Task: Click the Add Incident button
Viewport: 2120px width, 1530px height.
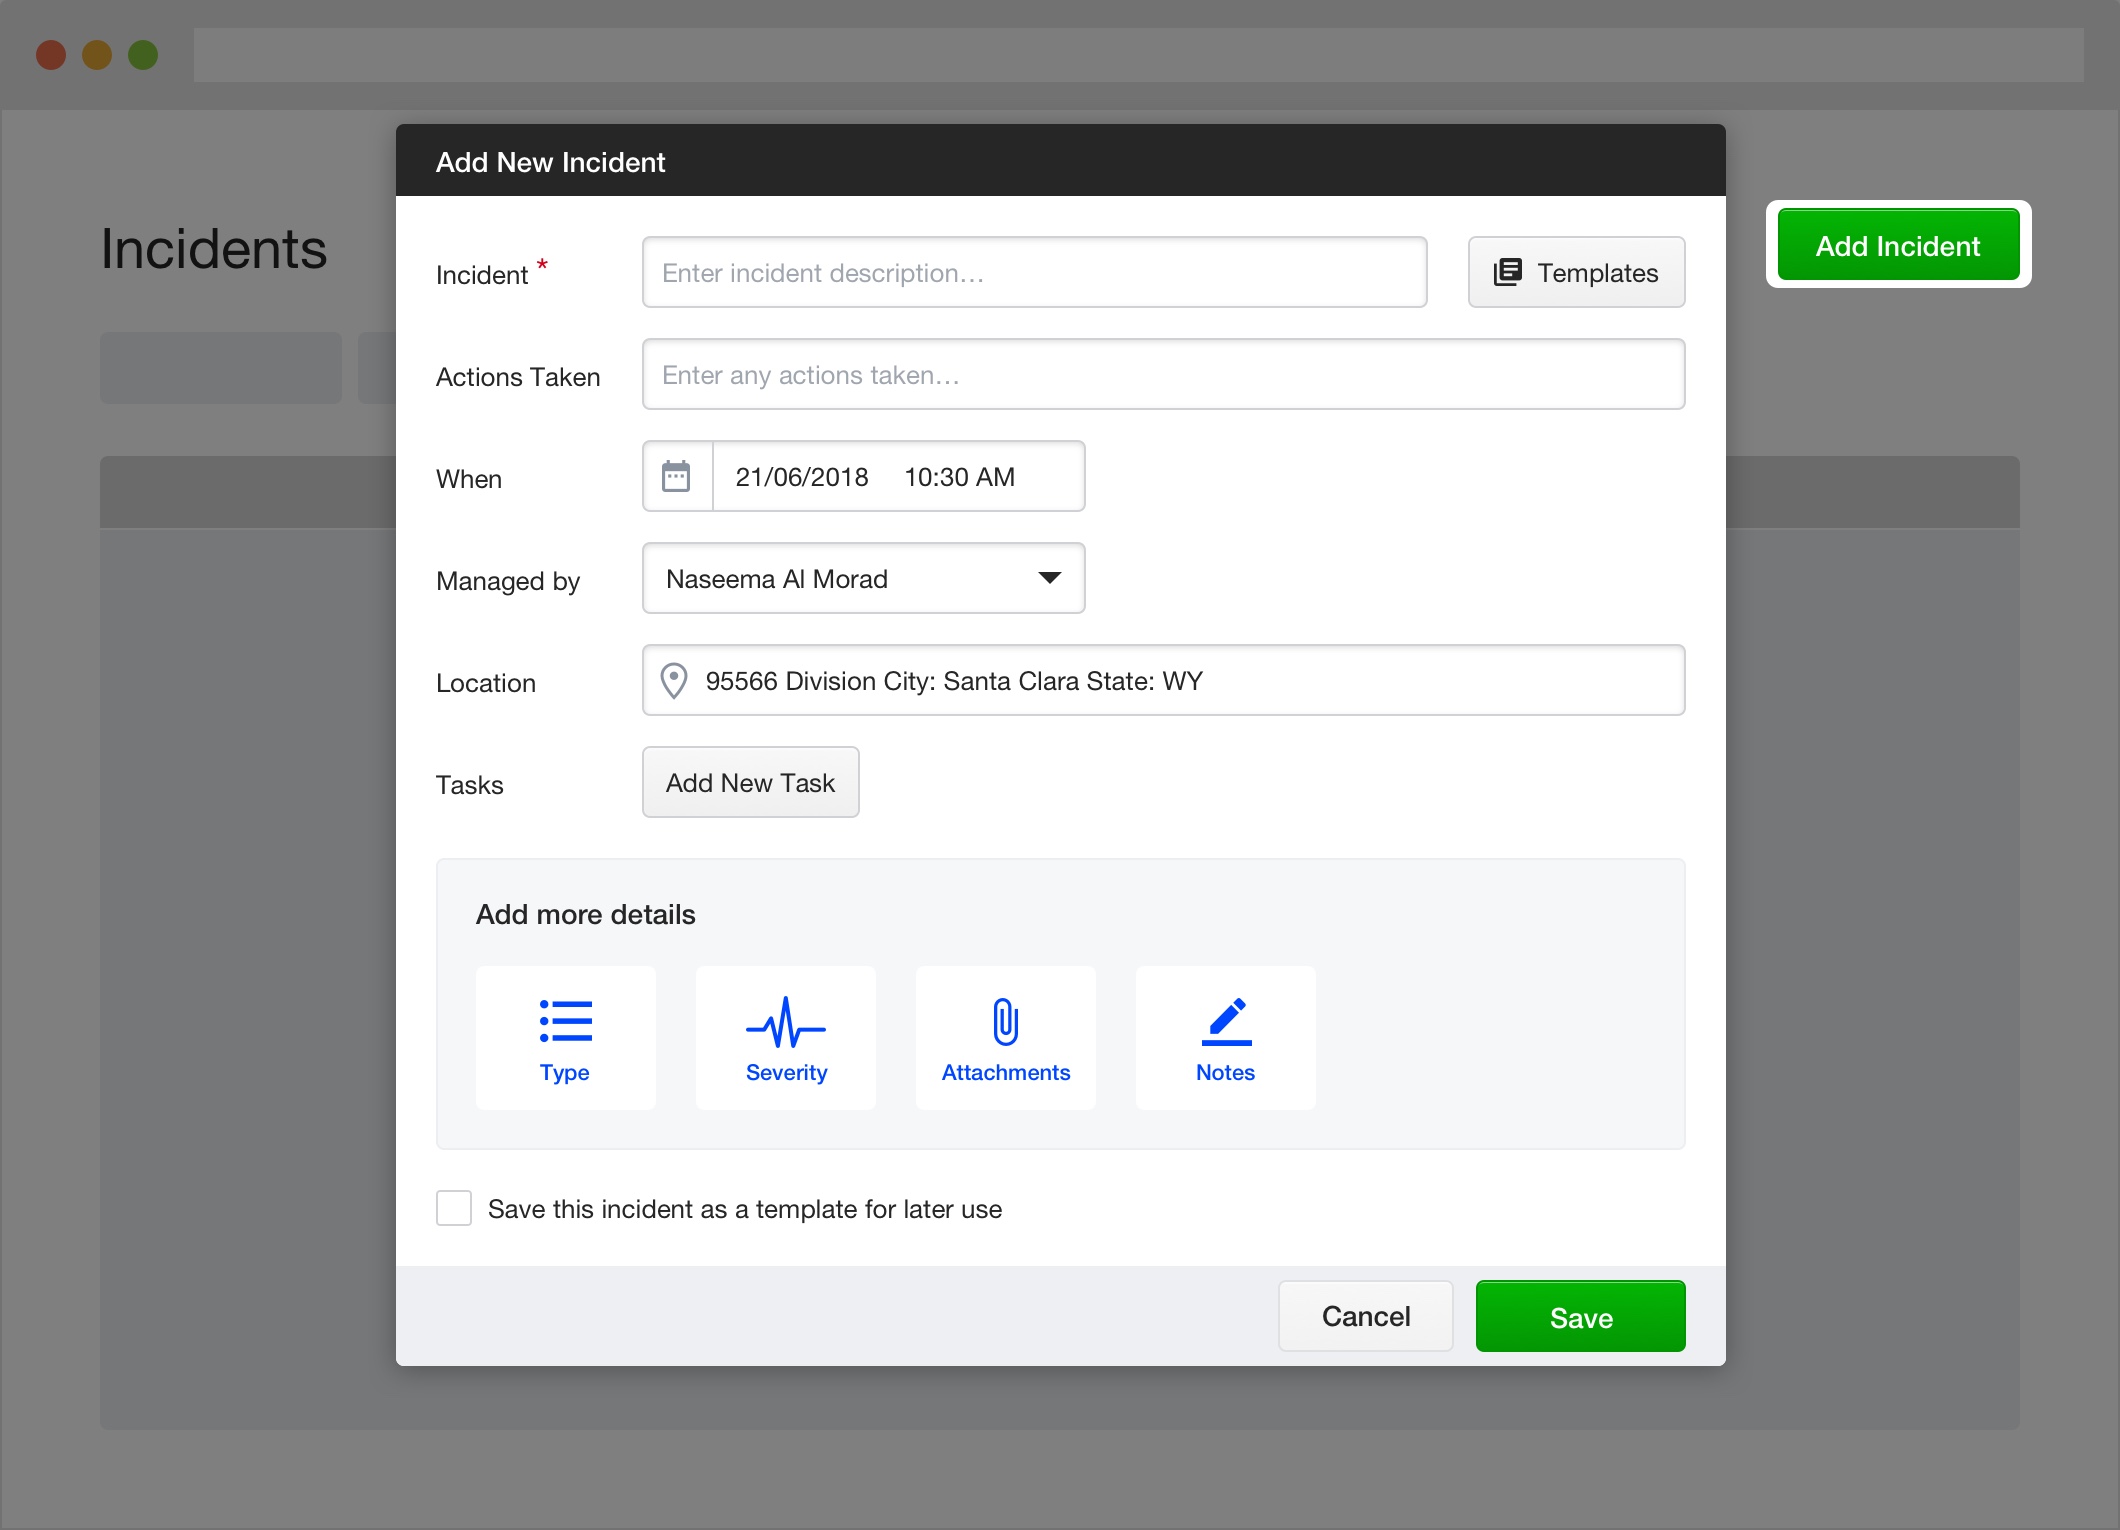Action: (x=1898, y=245)
